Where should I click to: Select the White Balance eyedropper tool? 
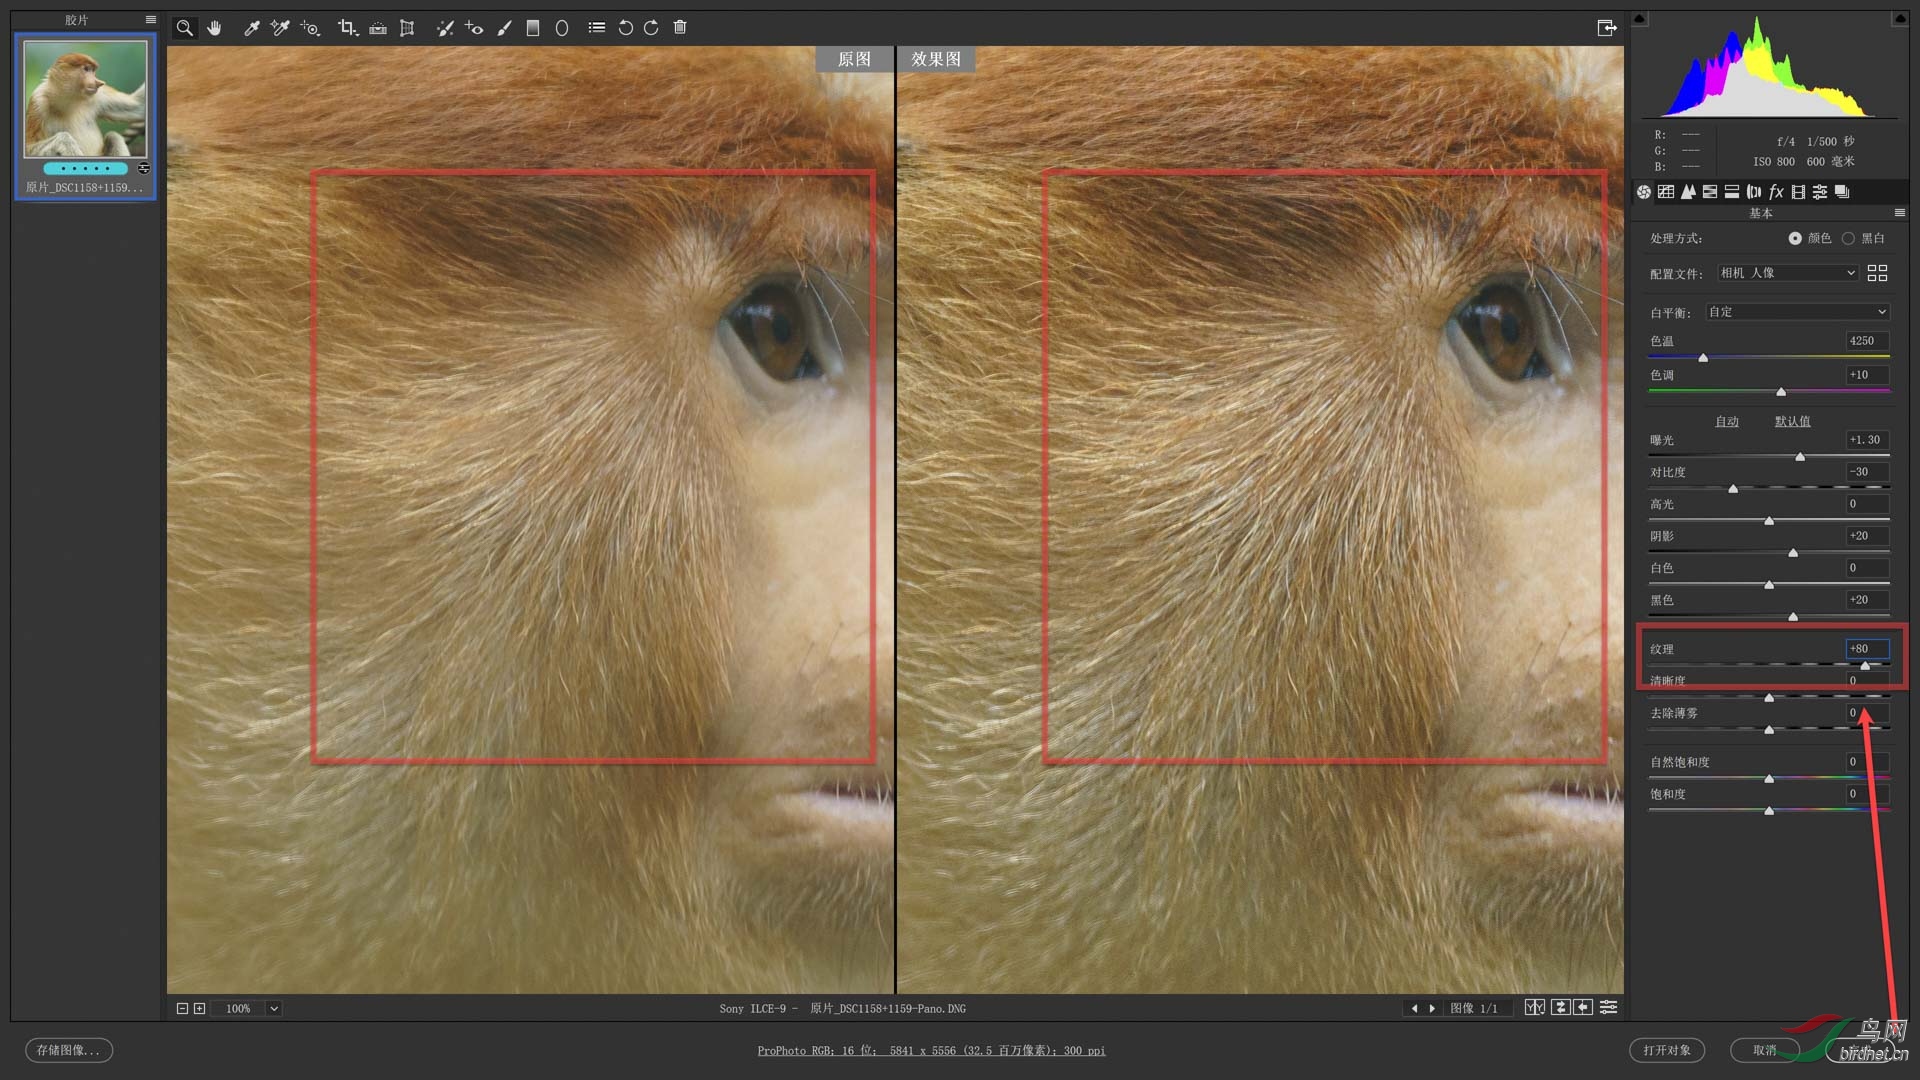click(251, 28)
